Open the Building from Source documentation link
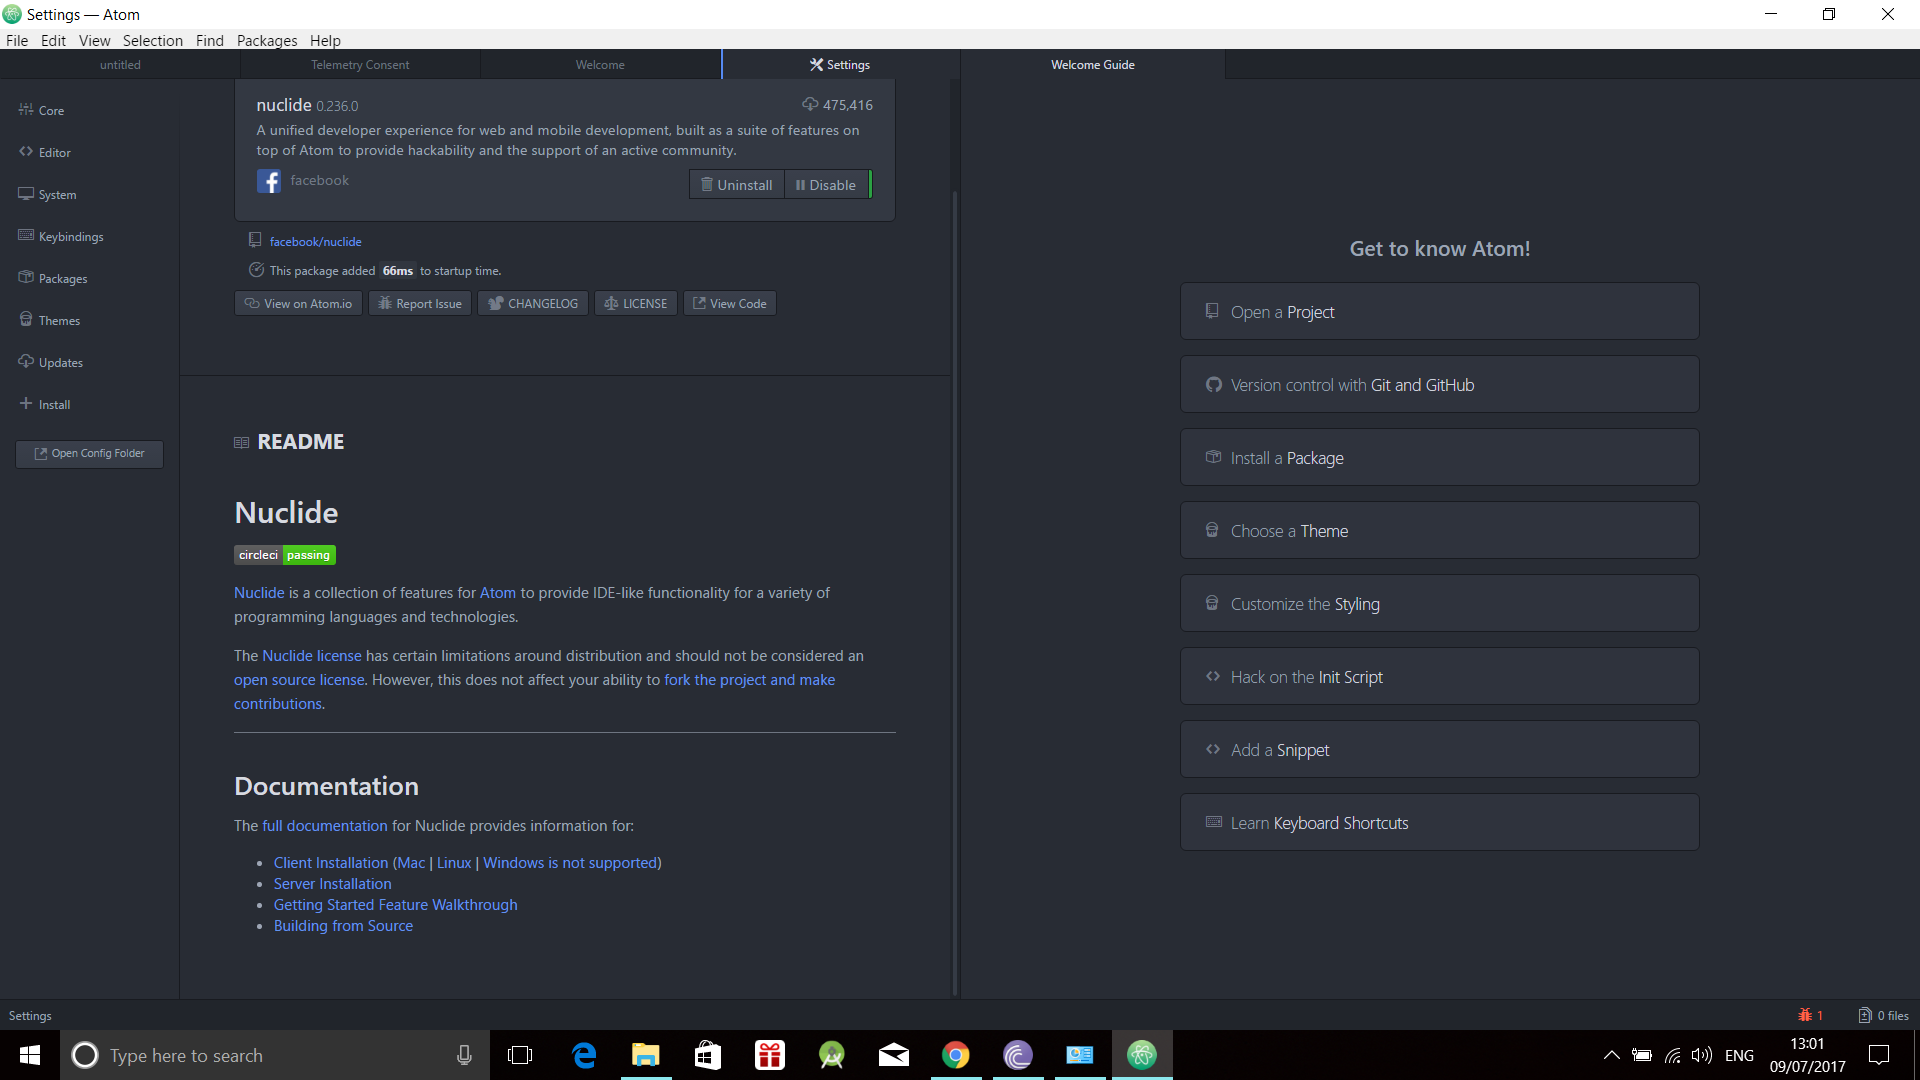 click(343, 925)
